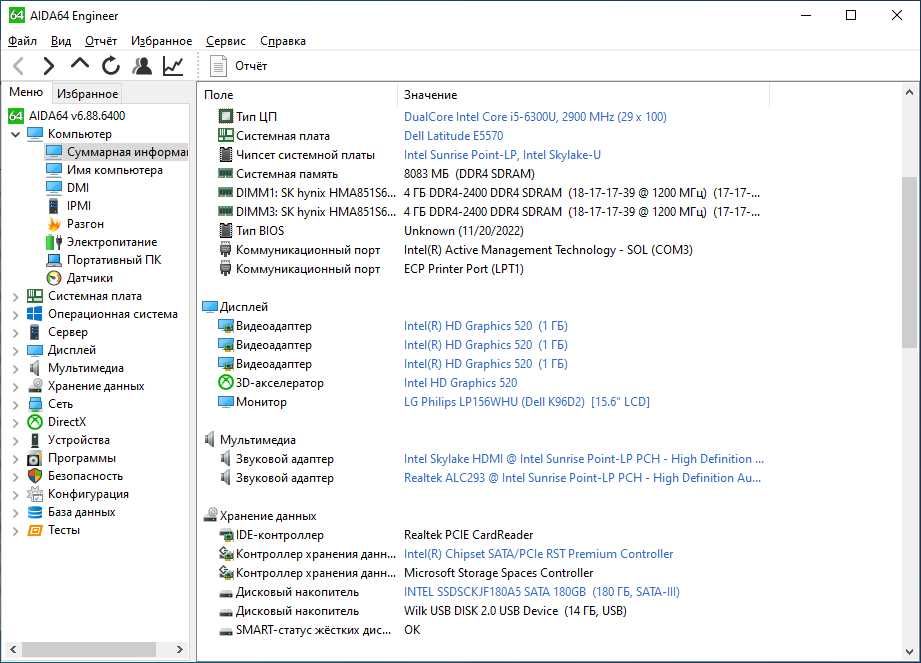Refresh the page with the circular arrow icon
Viewport: 921px width, 663px height.
[110, 66]
